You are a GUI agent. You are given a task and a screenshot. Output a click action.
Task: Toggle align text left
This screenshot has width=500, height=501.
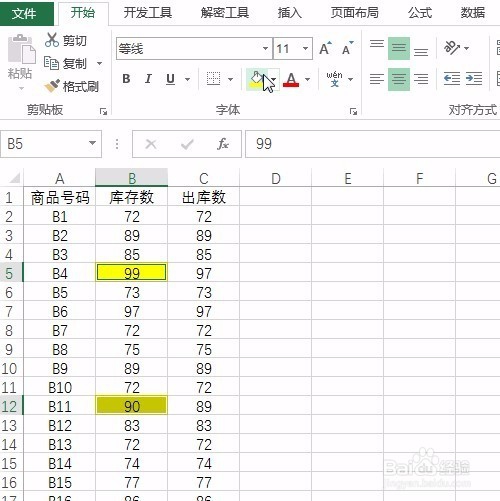pyautogui.click(x=377, y=79)
